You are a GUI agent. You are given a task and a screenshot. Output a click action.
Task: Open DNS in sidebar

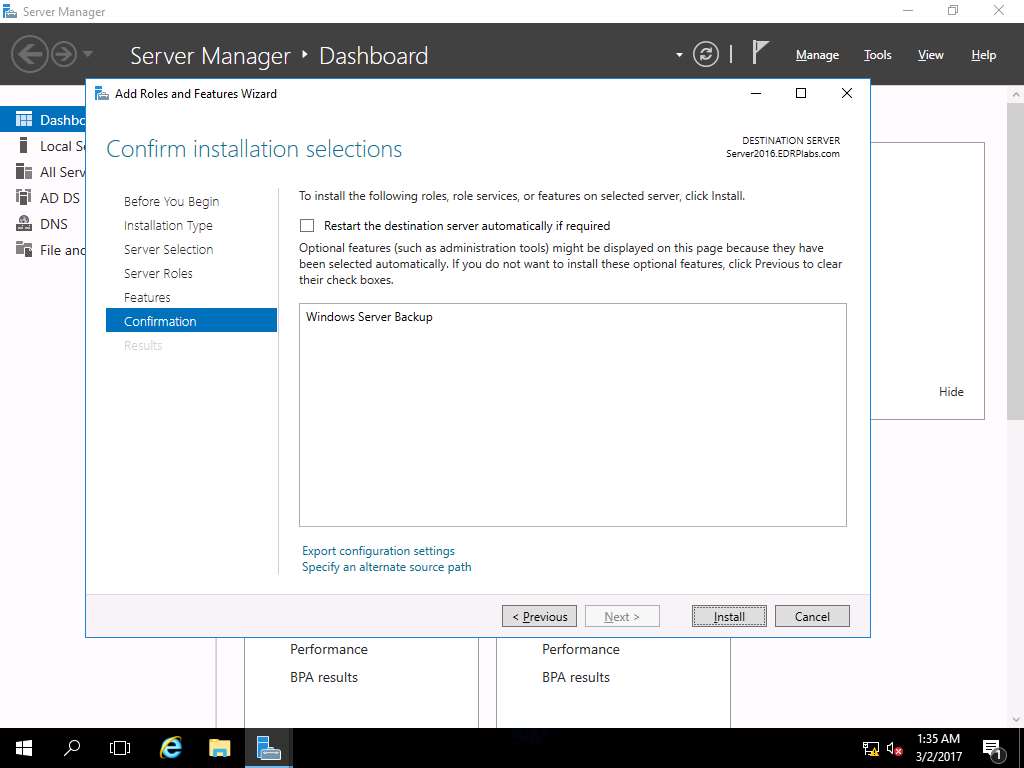click(41, 224)
